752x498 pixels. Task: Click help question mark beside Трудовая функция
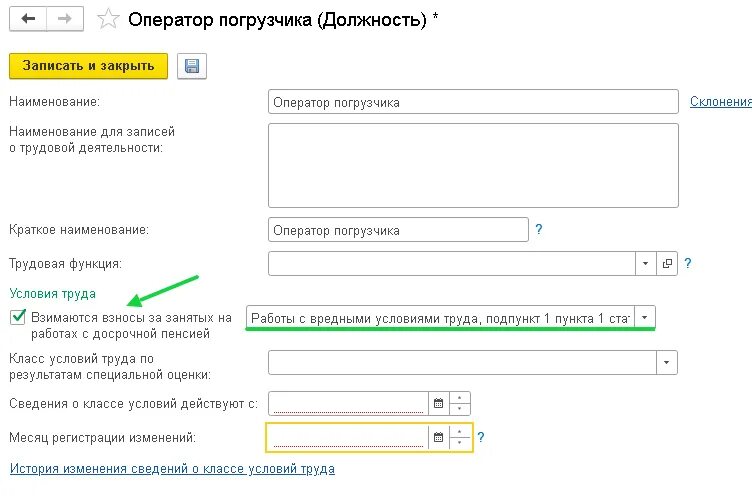pyautogui.click(x=688, y=264)
